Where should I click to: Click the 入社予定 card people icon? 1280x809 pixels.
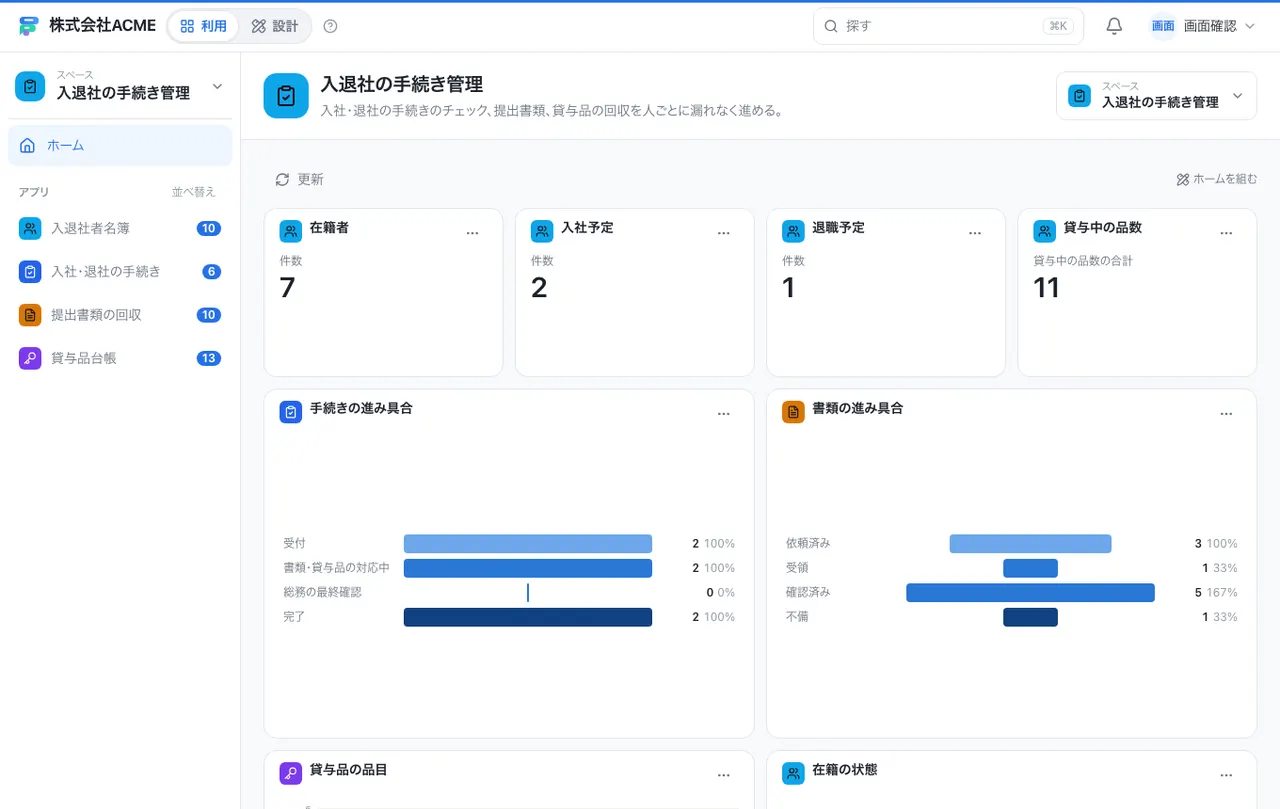[542, 232]
